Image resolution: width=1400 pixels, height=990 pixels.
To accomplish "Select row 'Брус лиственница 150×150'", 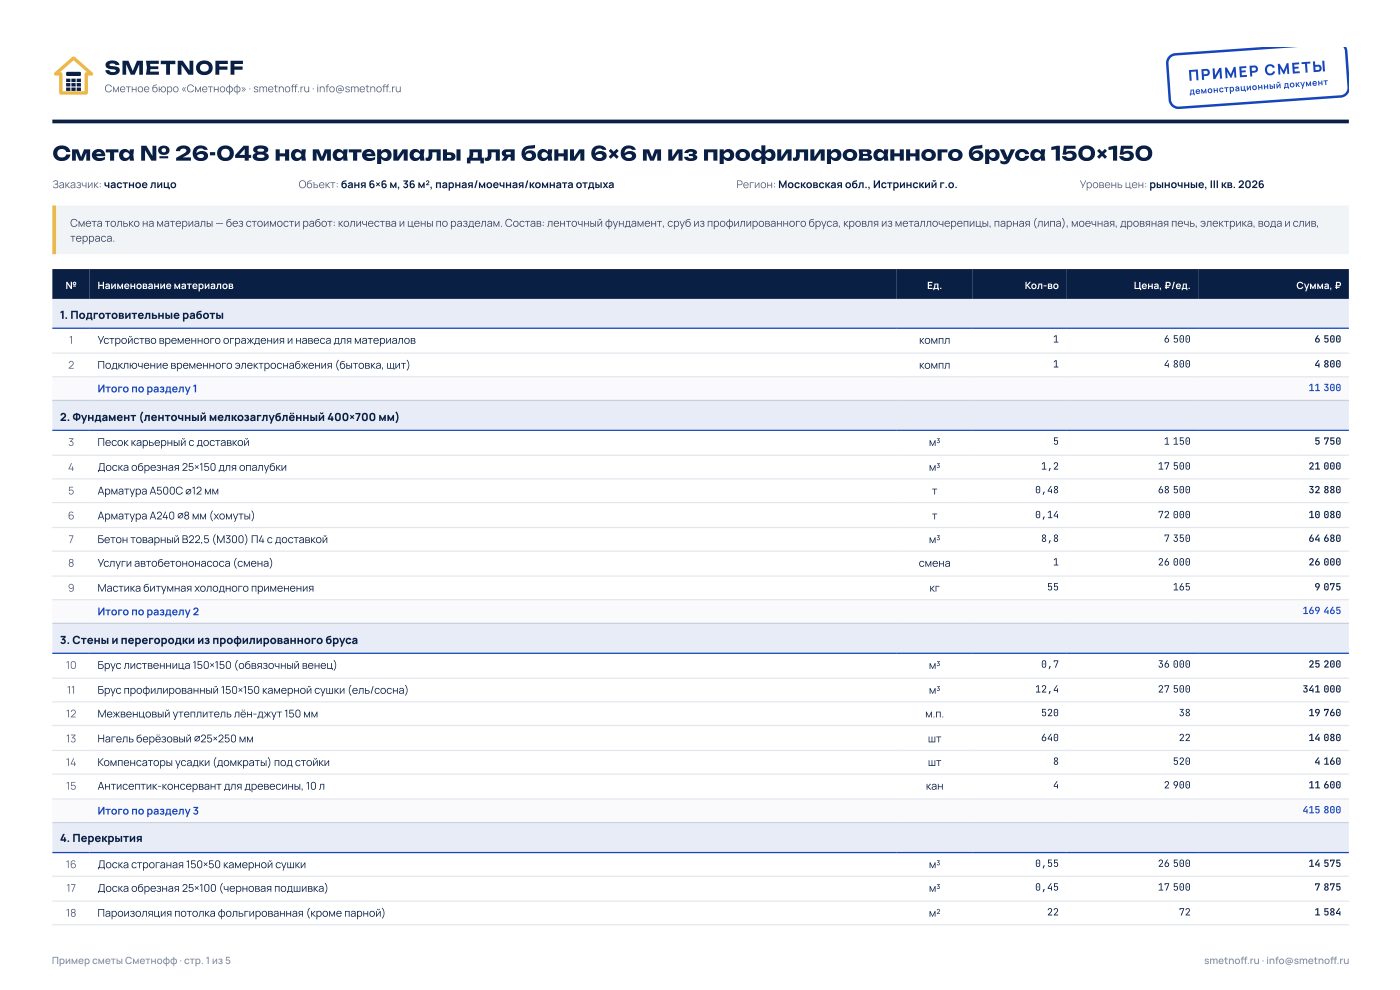I will [700, 665].
